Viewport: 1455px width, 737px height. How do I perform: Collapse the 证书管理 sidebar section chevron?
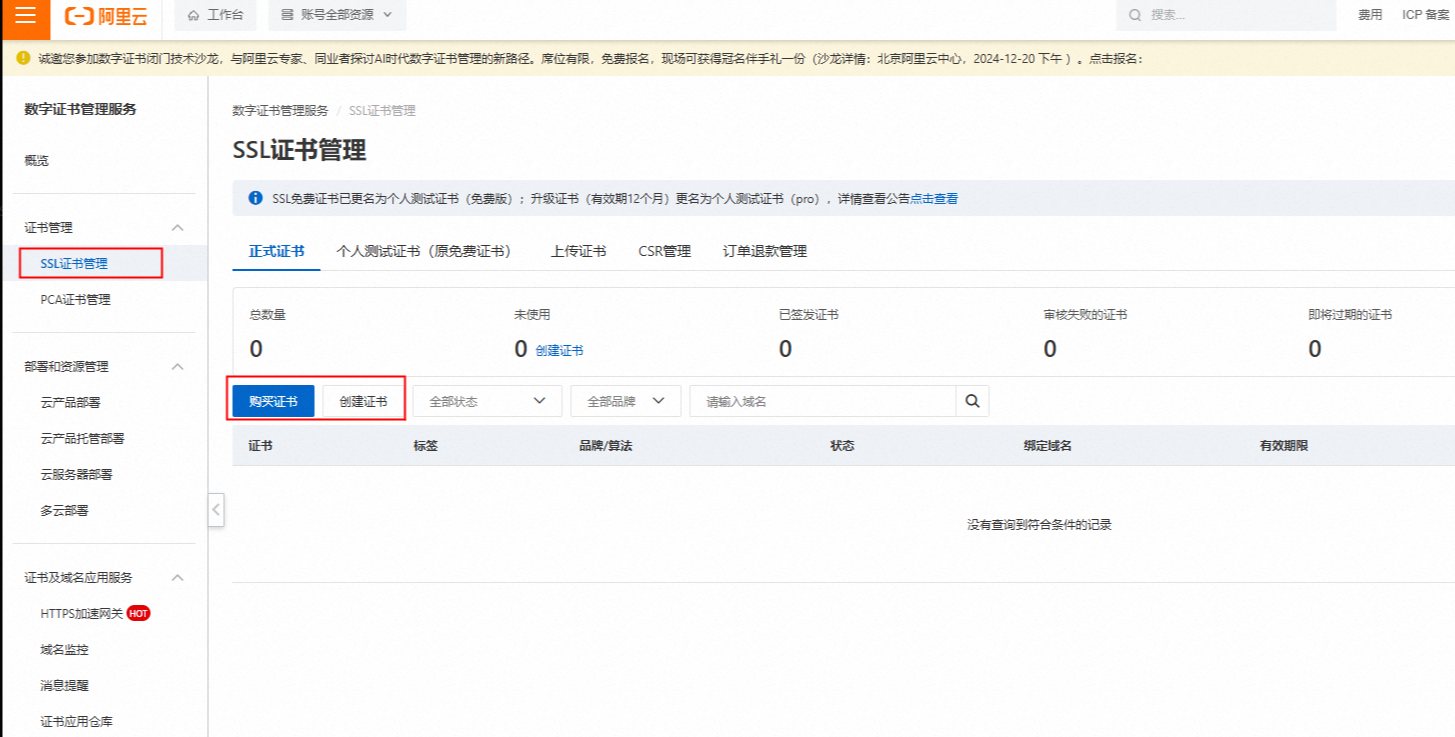pyautogui.click(x=178, y=227)
